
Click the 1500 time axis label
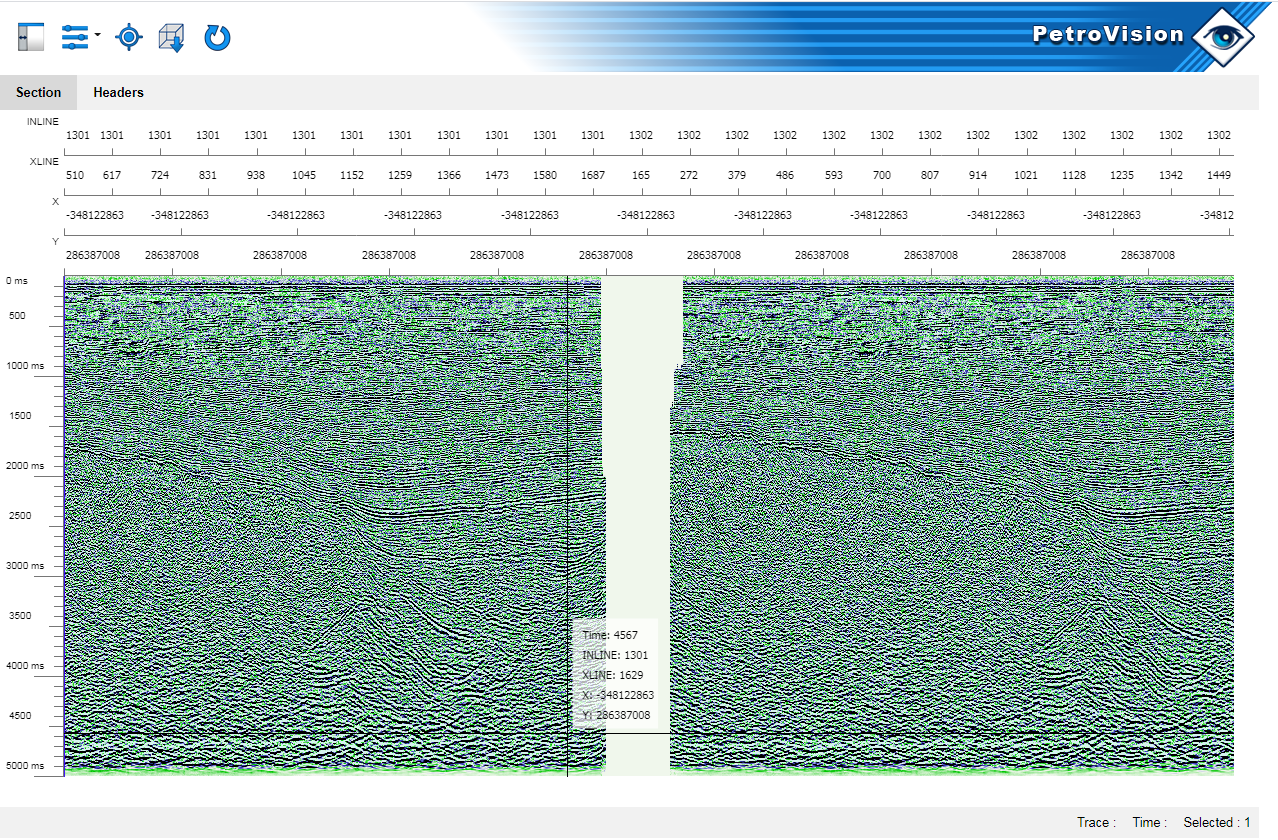pos(21,416)
